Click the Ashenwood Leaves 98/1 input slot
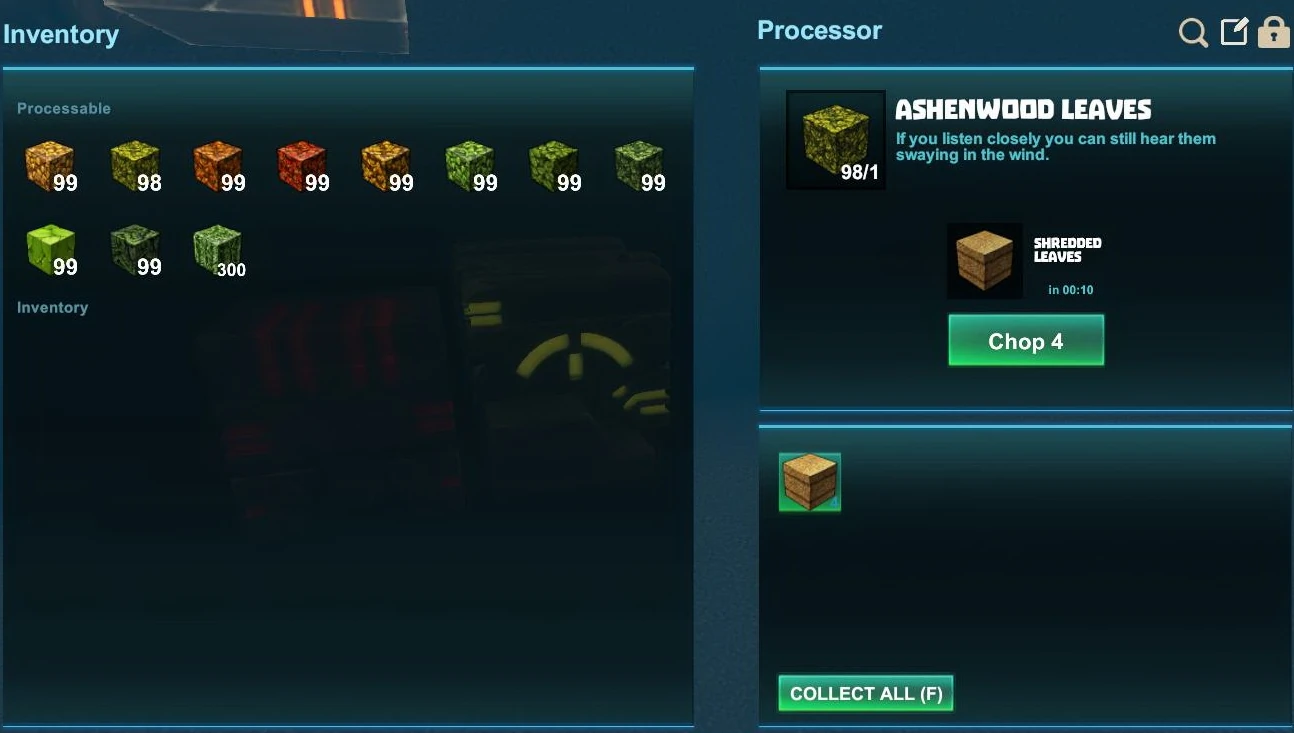 coord(835,140)
